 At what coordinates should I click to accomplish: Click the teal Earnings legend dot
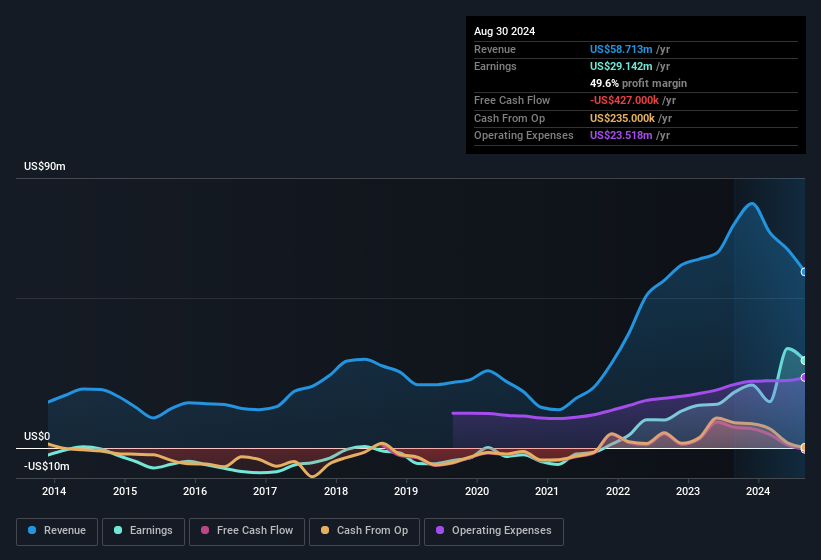pyautogui.click(x=118, y=531)
